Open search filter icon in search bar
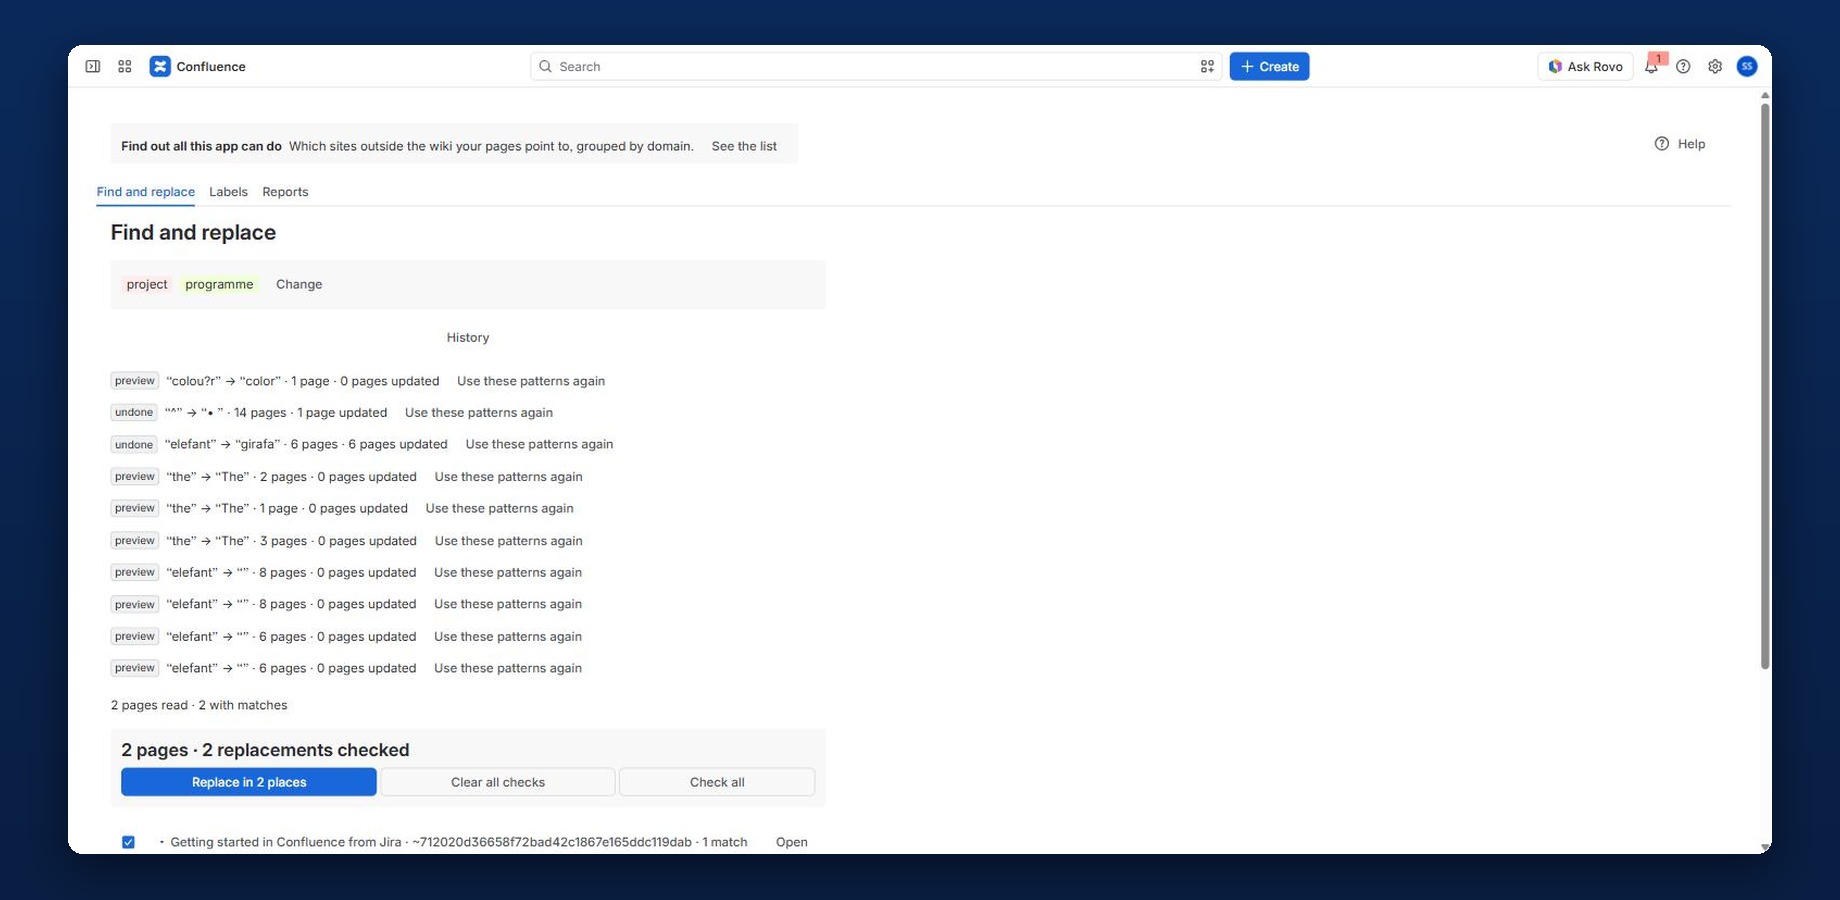1840x900 pixels. (1207, 66)
